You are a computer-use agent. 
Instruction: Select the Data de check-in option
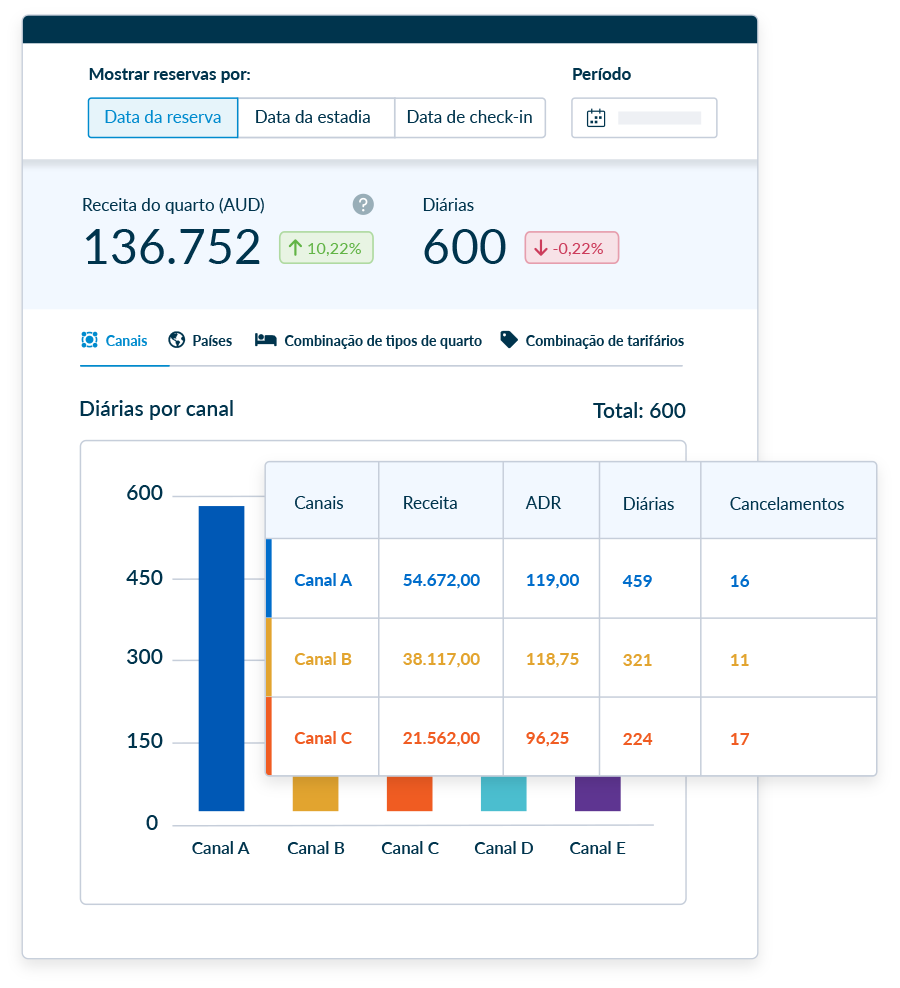point(470,117)
